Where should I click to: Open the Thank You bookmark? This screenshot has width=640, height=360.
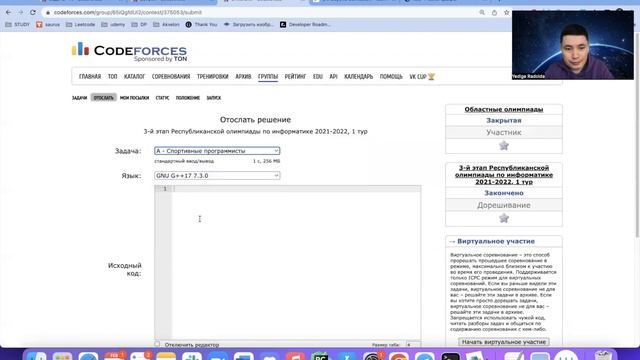pyautogui.click(x=201, y=24)
